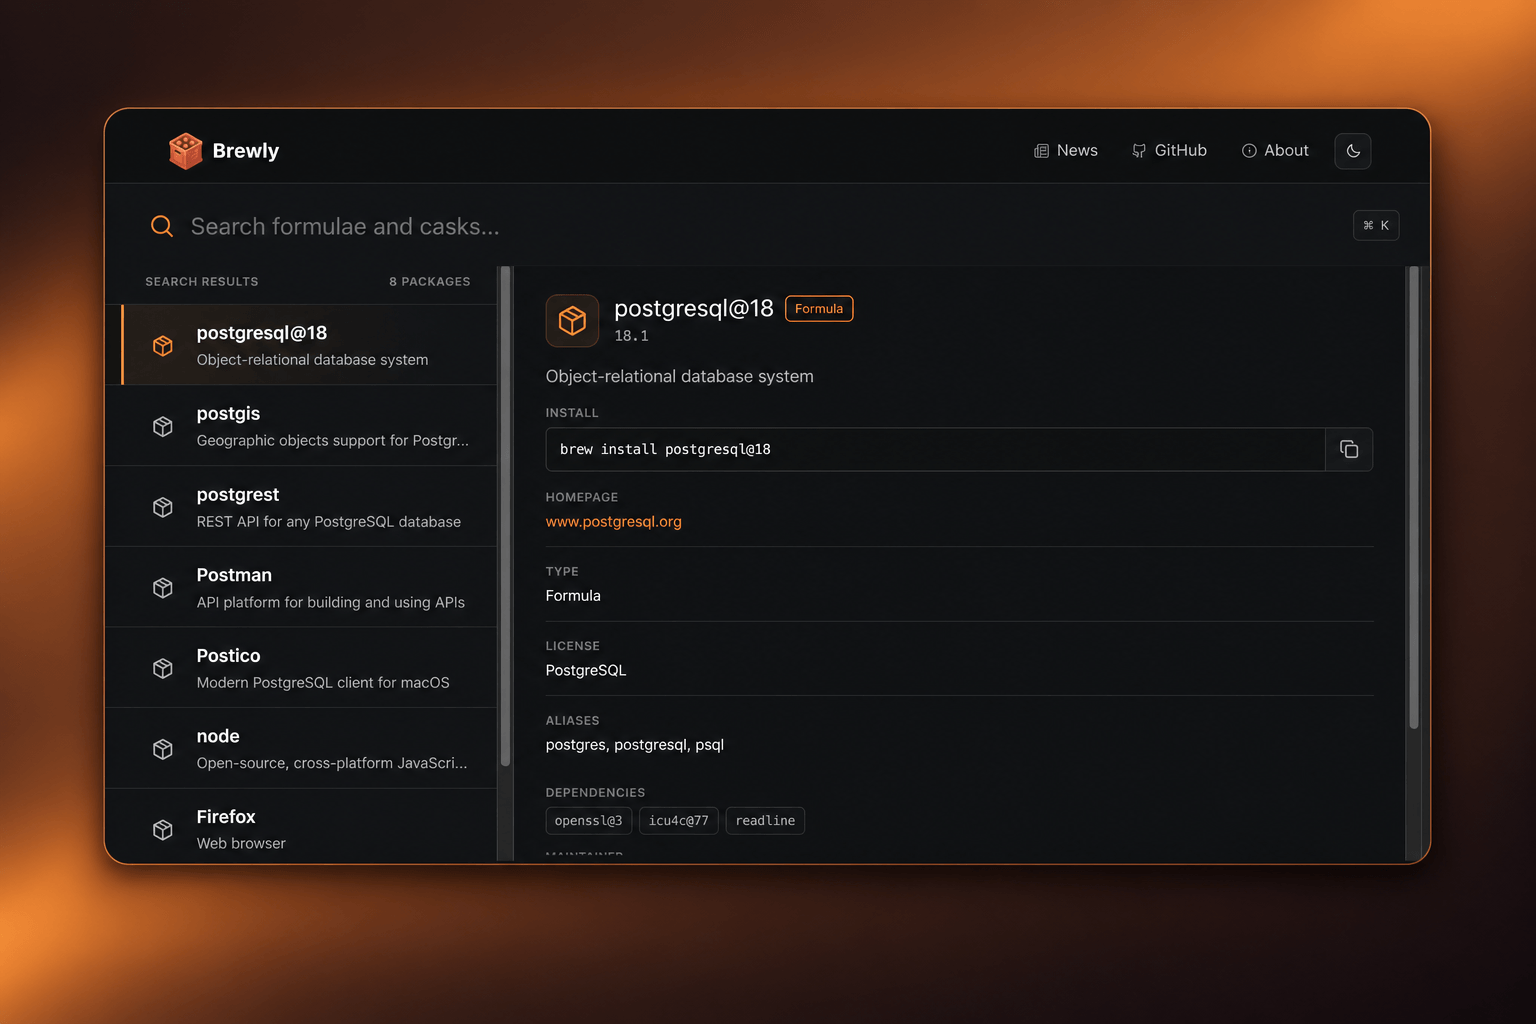Click the PostgreSQL license value
Viewport: 1536px width, 1024px height.
(586, 670)
